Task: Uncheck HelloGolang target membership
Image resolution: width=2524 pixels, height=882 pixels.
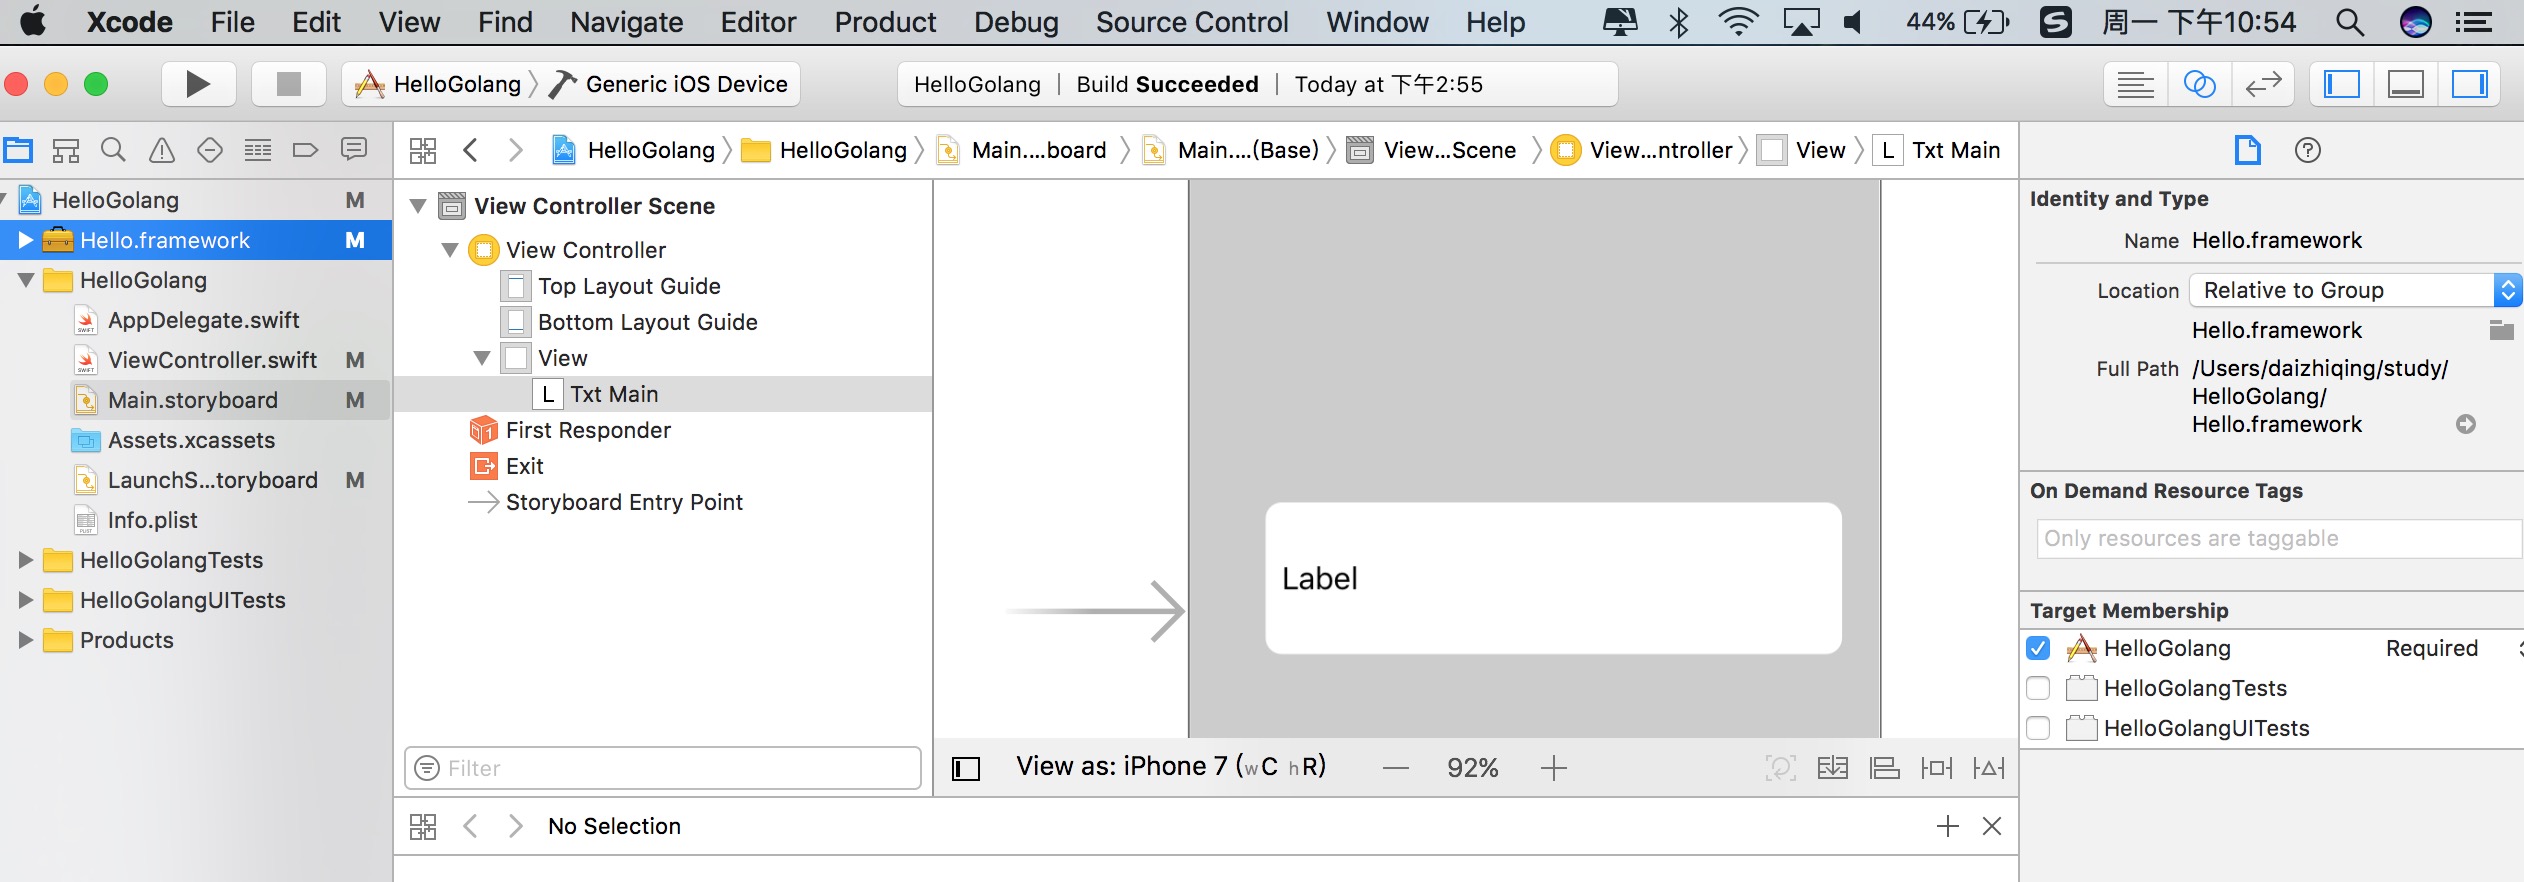Action: tap(2038, 648)
